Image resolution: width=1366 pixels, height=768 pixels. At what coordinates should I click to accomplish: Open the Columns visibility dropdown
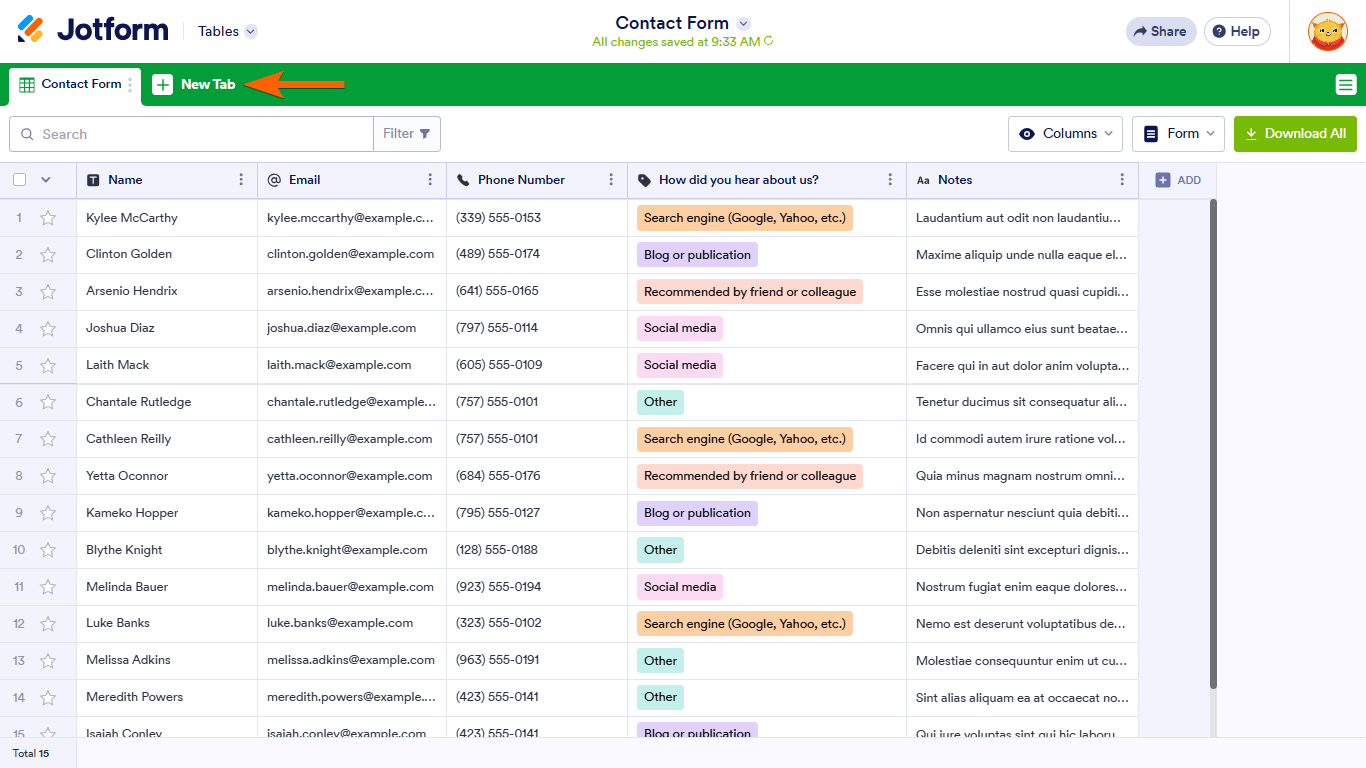click(1065, 133)
